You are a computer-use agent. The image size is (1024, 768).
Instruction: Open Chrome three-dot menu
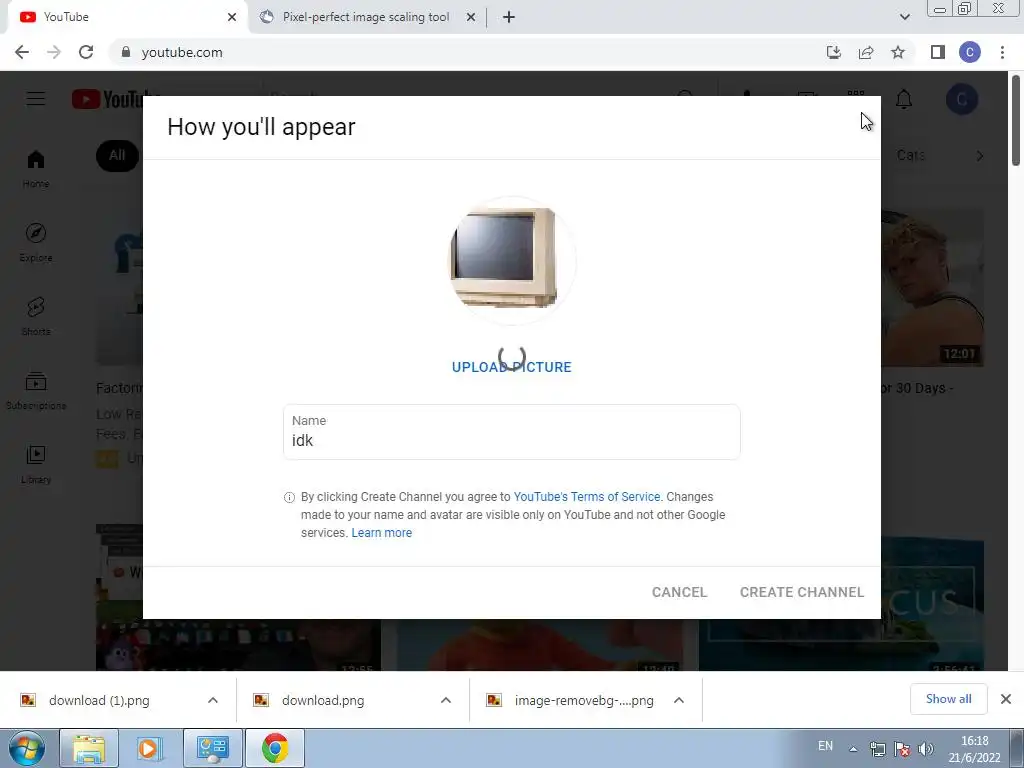[x=1002, y=52]
